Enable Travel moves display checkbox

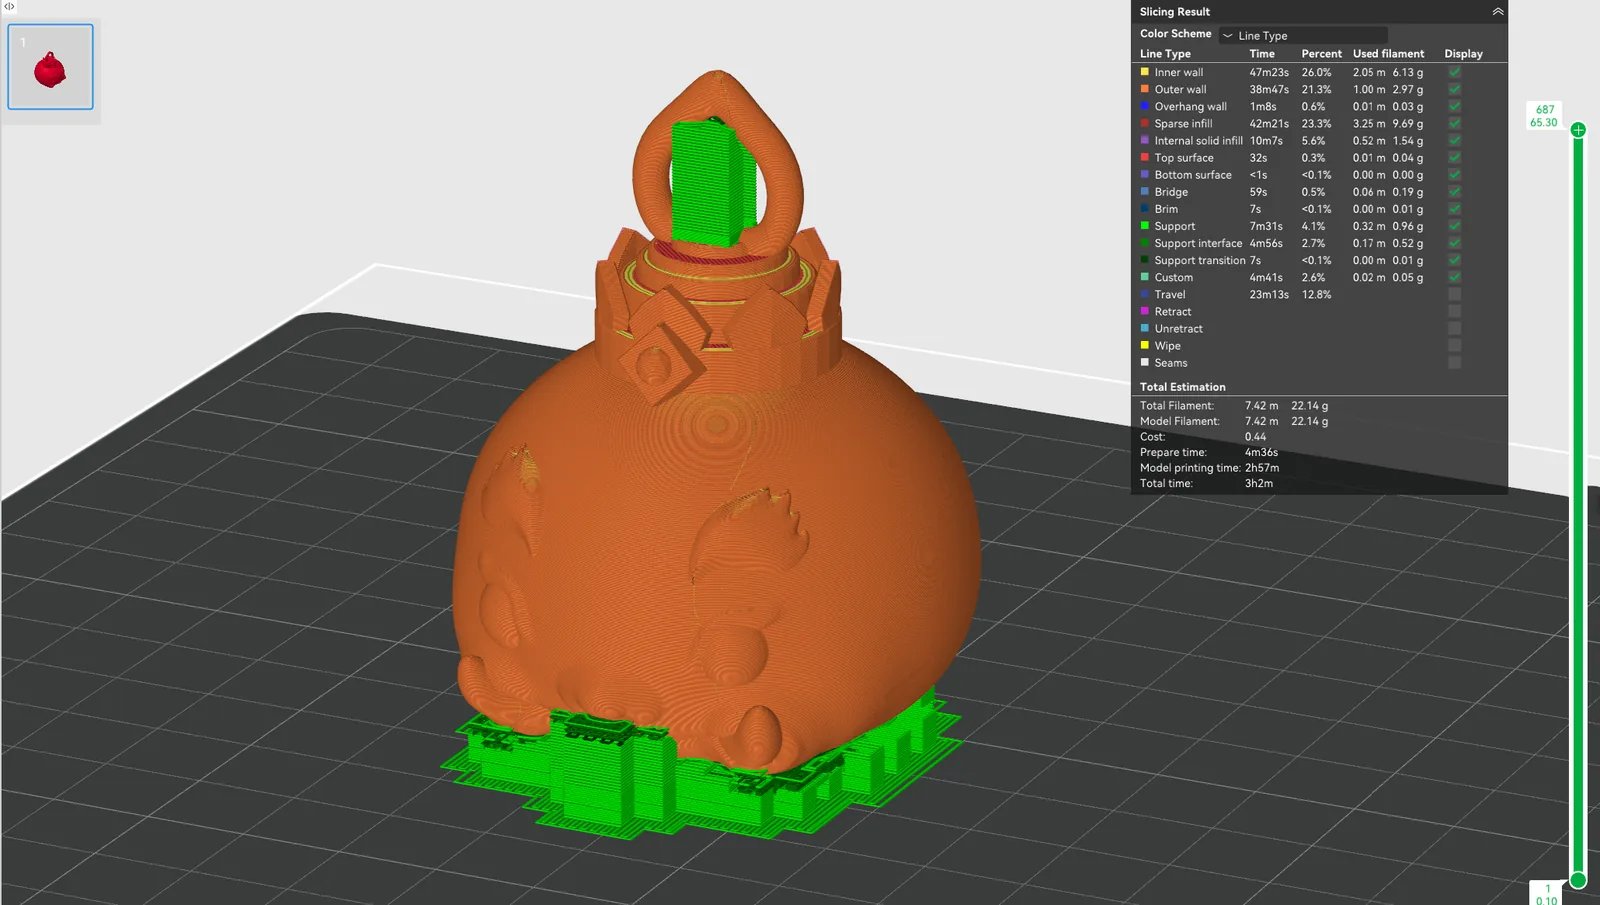1455,294
